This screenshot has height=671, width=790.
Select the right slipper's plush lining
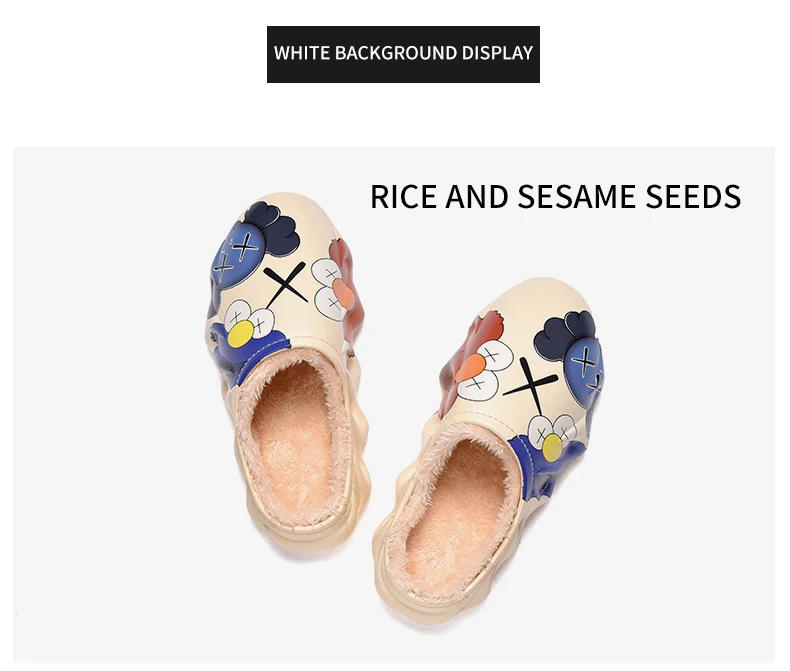[457, 511]
